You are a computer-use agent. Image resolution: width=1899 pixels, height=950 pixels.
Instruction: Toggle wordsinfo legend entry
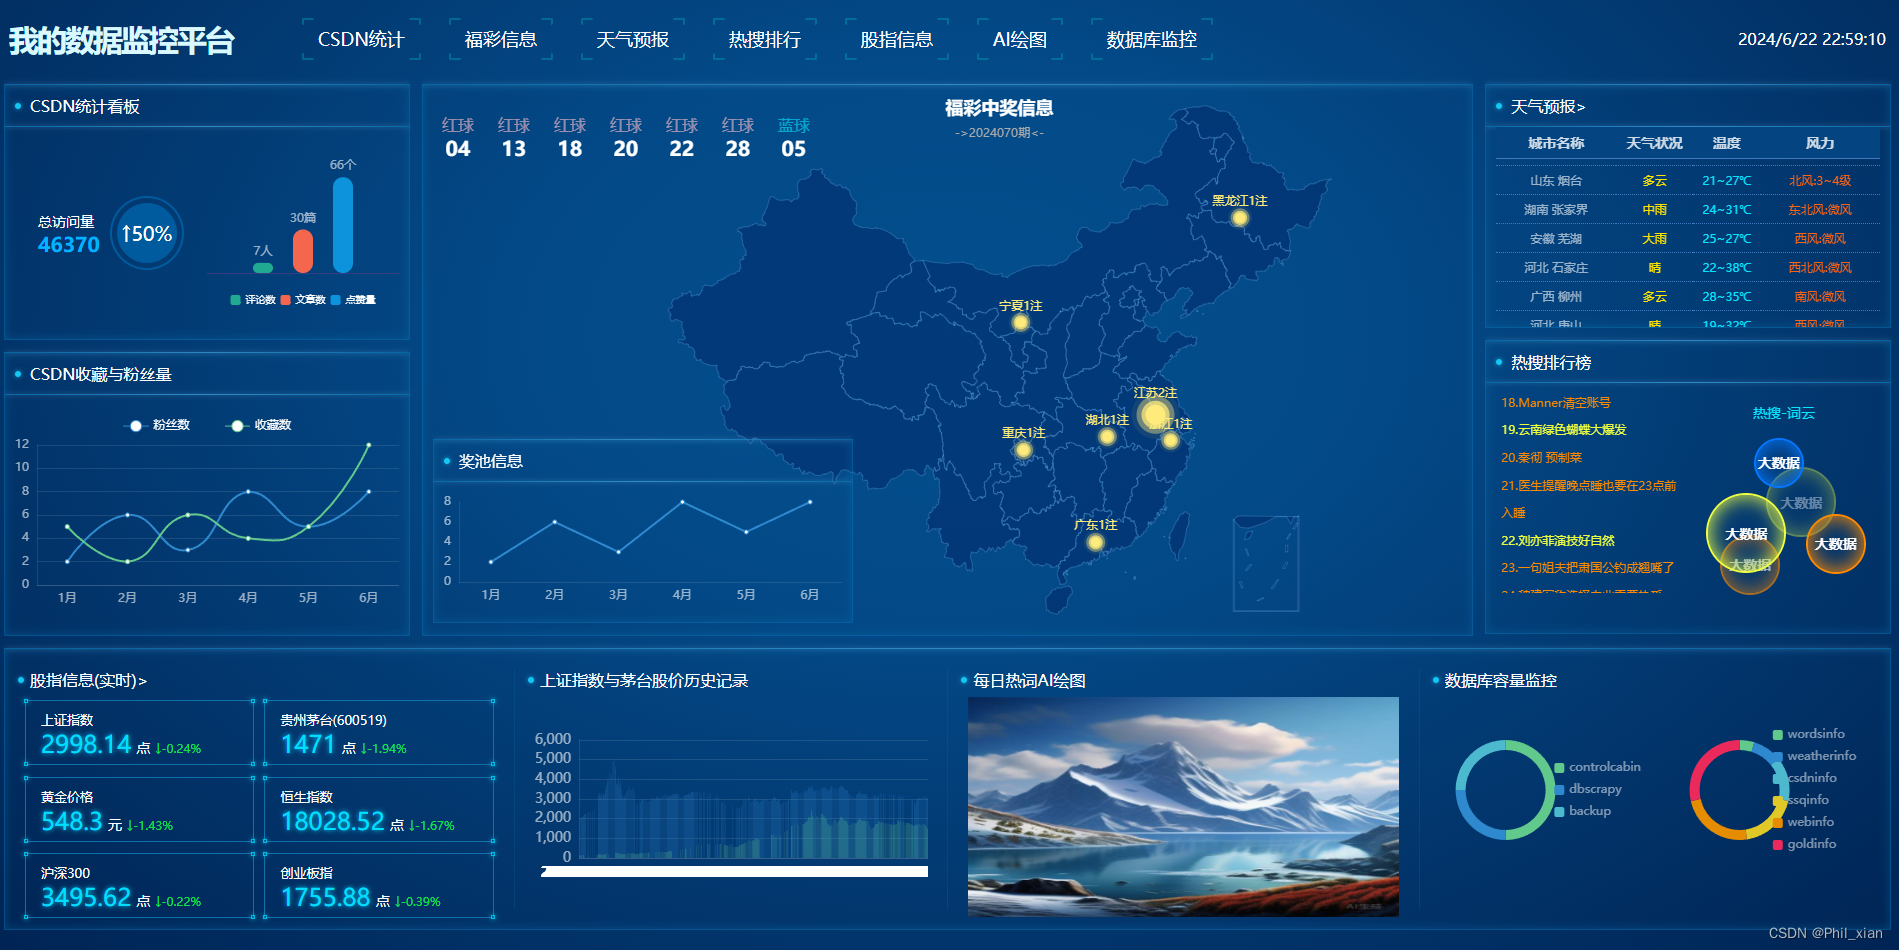[1809, 734]
